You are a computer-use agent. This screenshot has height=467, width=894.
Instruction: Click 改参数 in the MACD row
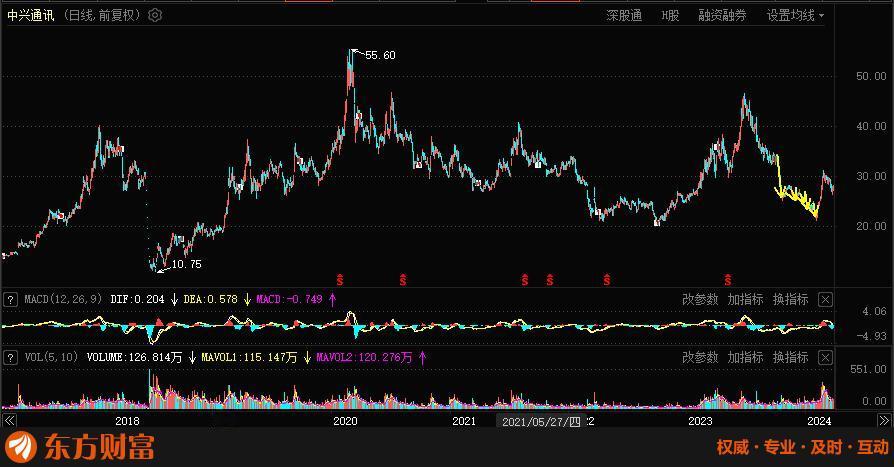pos(700,299)
